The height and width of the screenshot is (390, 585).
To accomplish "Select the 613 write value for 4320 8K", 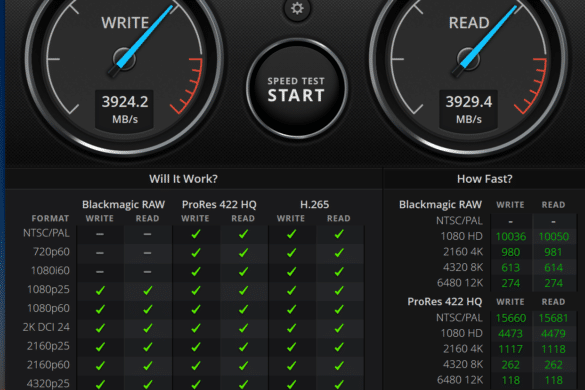I will [x=510, y=268].
